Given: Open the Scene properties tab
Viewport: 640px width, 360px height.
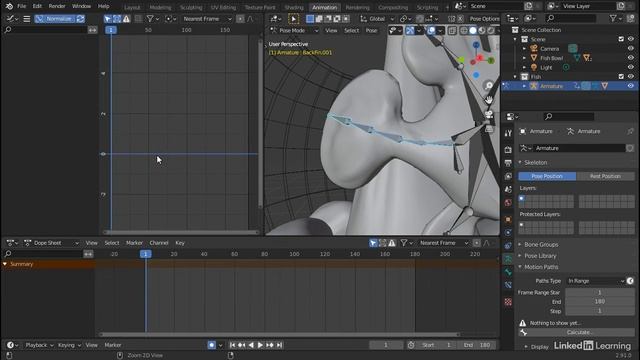Looking at the screenshot, I should pyautogui.click(x=508, y=189).
